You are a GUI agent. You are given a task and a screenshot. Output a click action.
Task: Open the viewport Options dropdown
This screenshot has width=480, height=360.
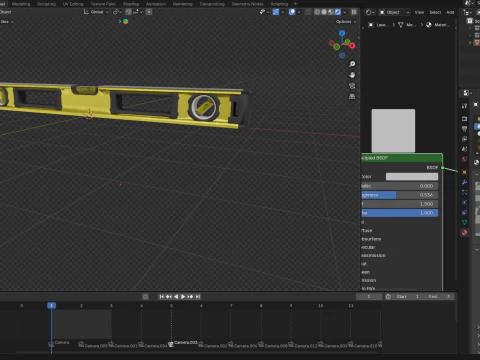[x=346, y=22]
